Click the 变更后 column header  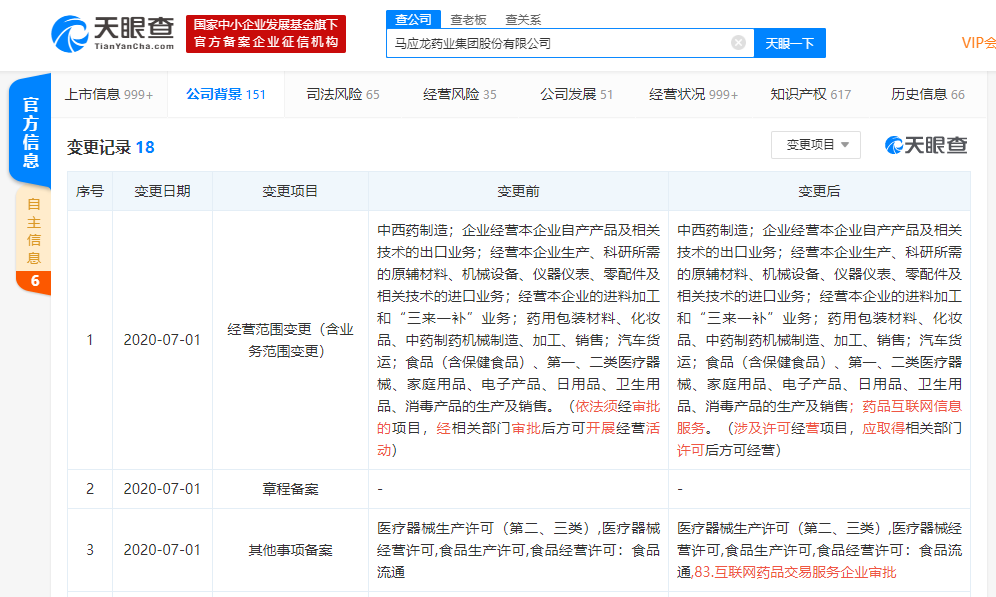coord(819,191)
